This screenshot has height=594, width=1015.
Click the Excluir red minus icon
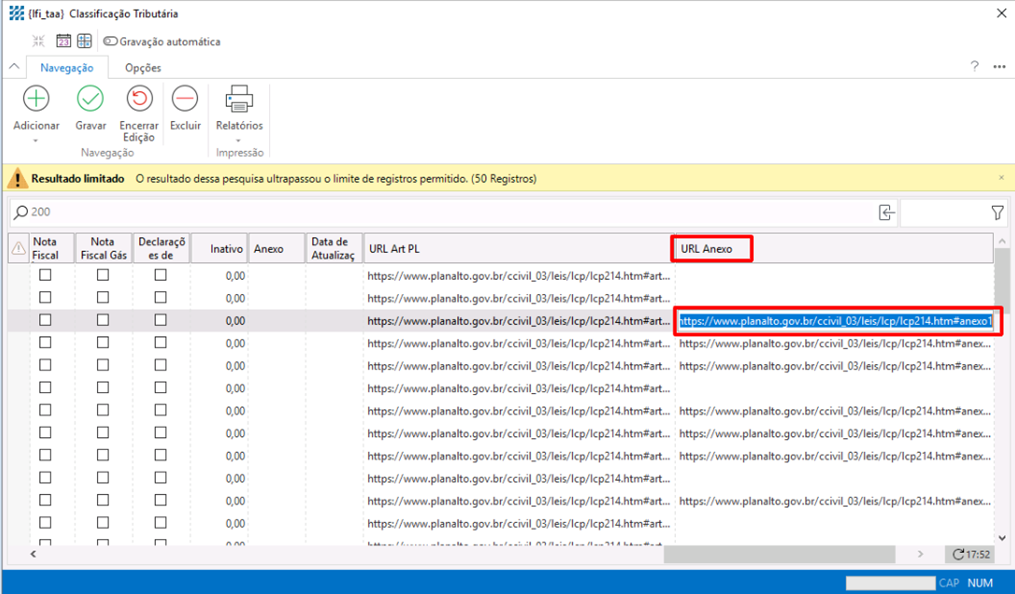(185, 99)
